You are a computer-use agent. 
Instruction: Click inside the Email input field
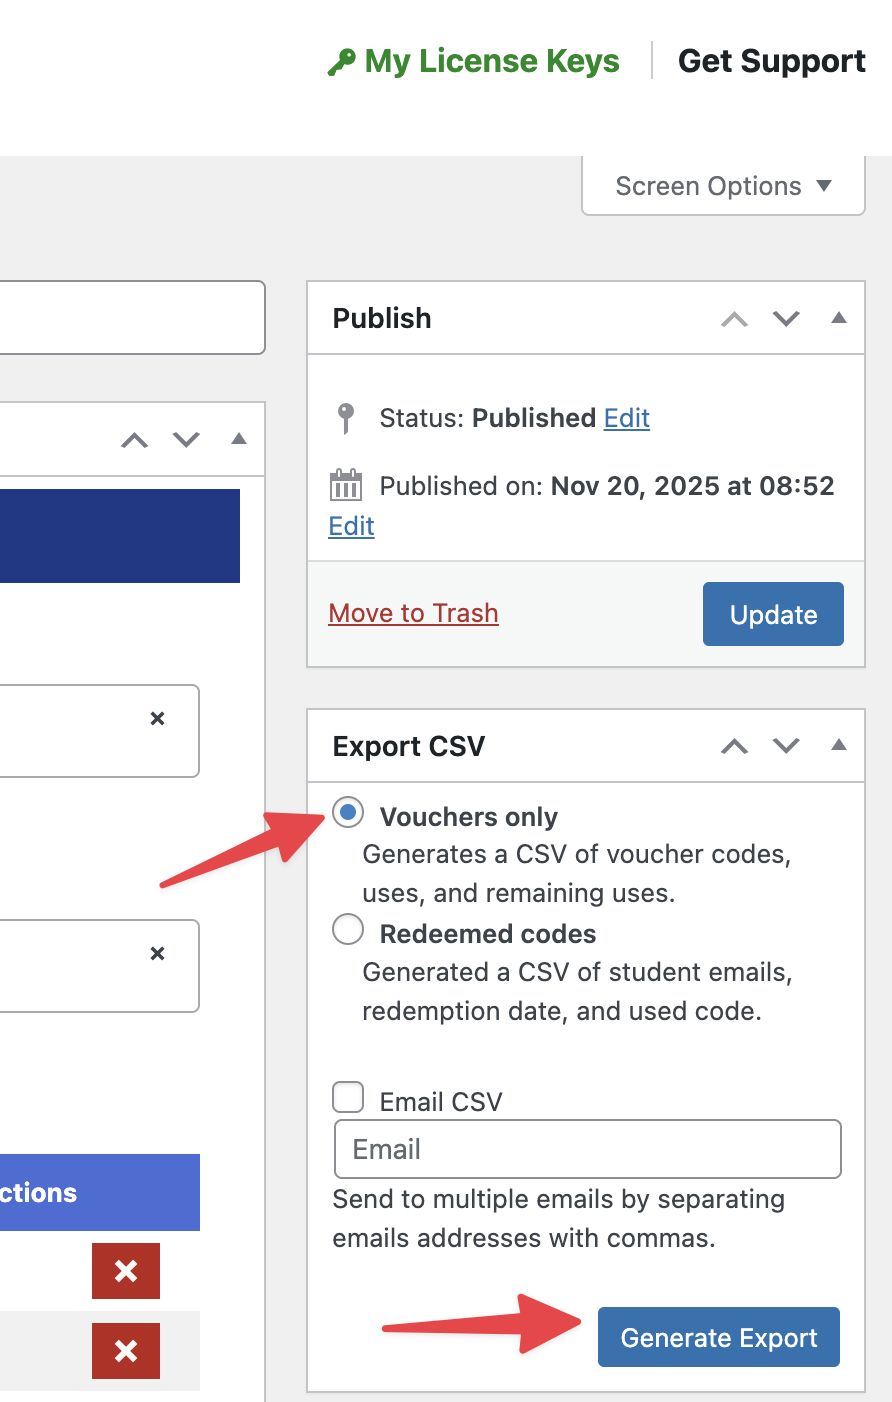click(x=587, y=1149)
